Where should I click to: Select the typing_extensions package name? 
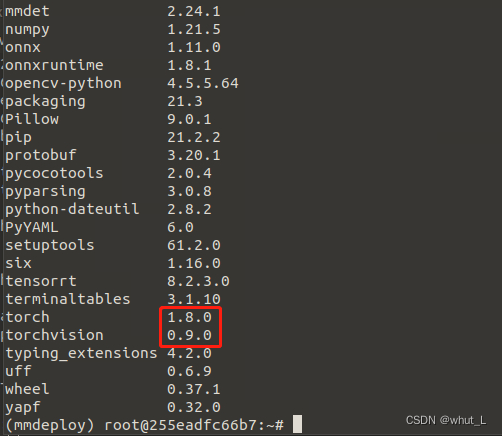click(81, 354)
